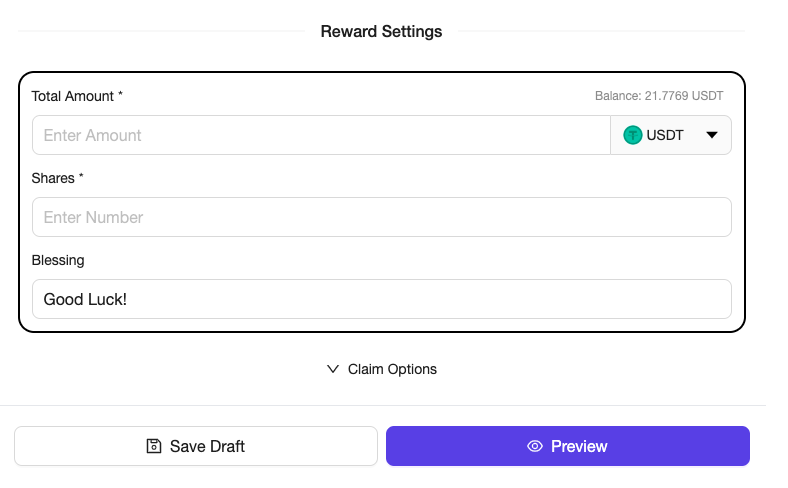The width and height of the screenshot is (788, 488).
Task: Click the Balance: 21.7769 USDT text
Action: point(658,96)
